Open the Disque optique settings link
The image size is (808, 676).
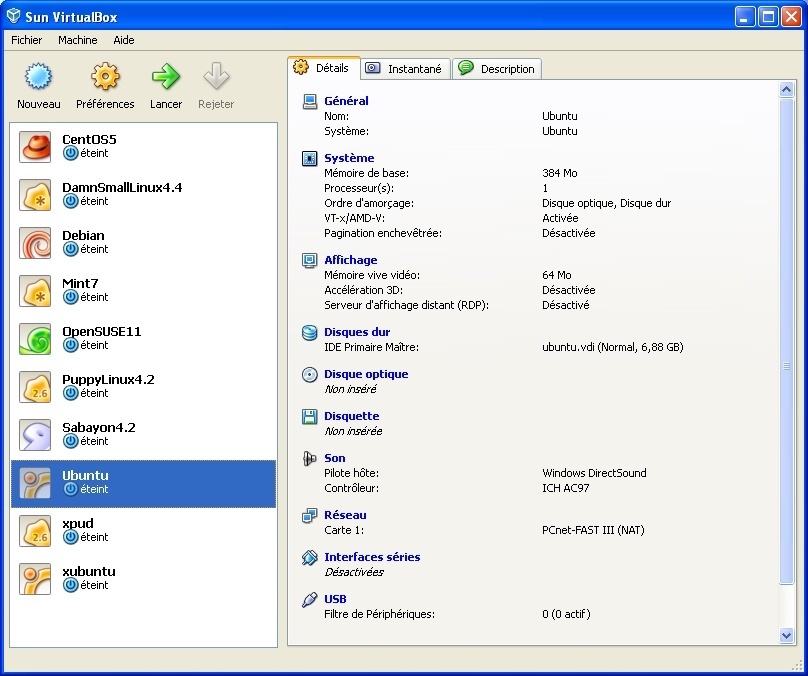click(x=366, y=374)
